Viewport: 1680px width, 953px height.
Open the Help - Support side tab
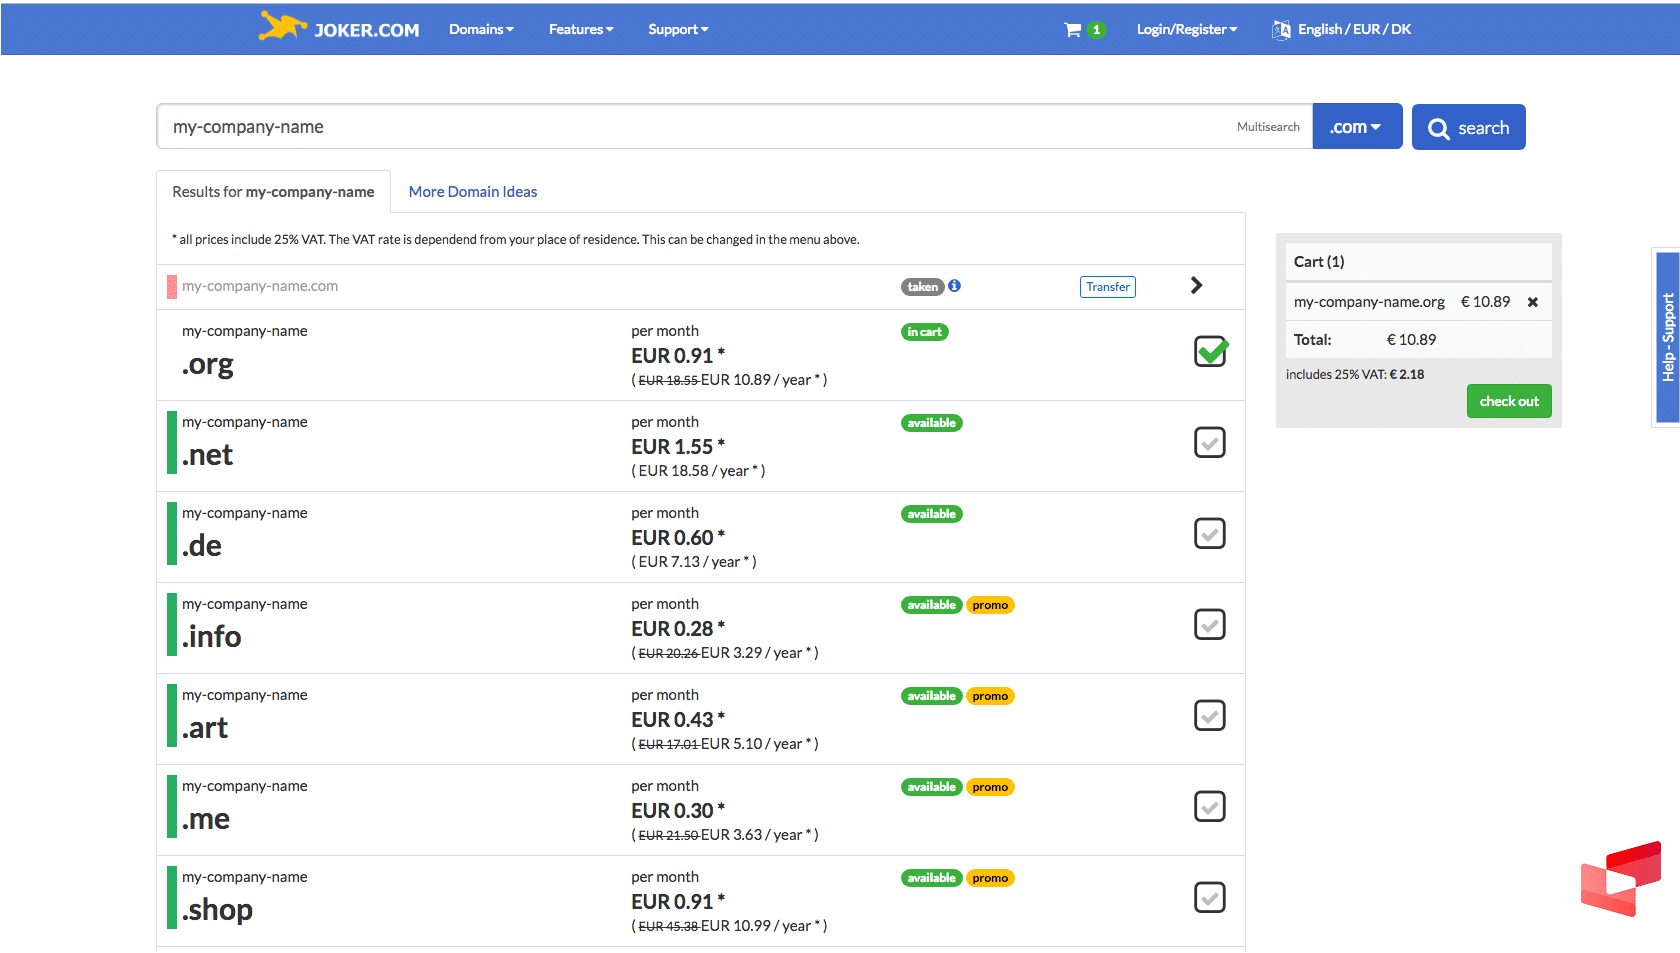[x=1667, y=337]
